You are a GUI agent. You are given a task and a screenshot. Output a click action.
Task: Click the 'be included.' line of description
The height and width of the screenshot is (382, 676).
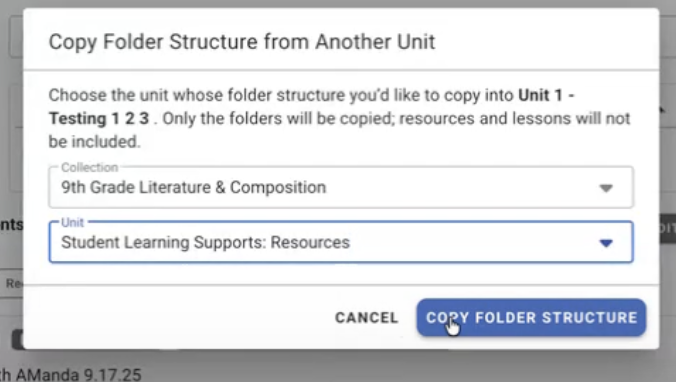click(x=94, y=141)
